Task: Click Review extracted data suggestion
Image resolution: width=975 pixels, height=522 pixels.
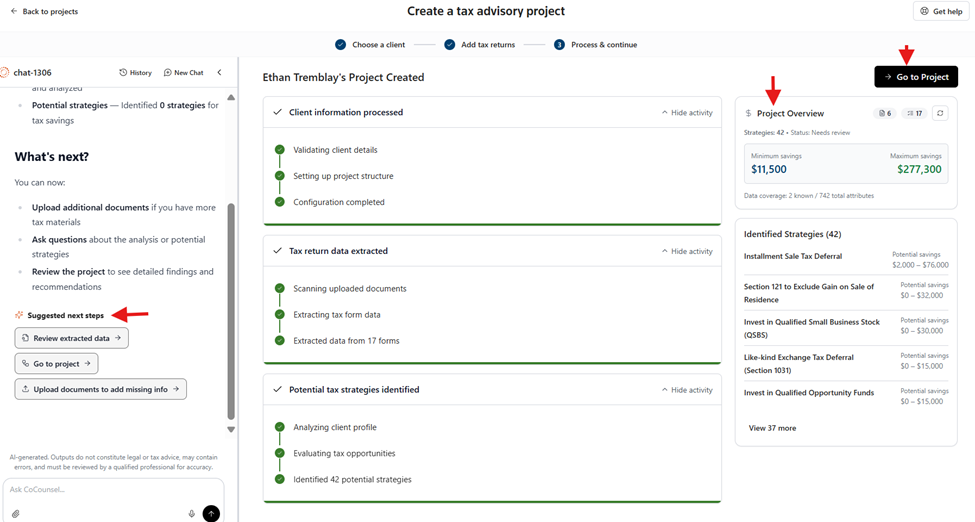Action: click(71, 338)
